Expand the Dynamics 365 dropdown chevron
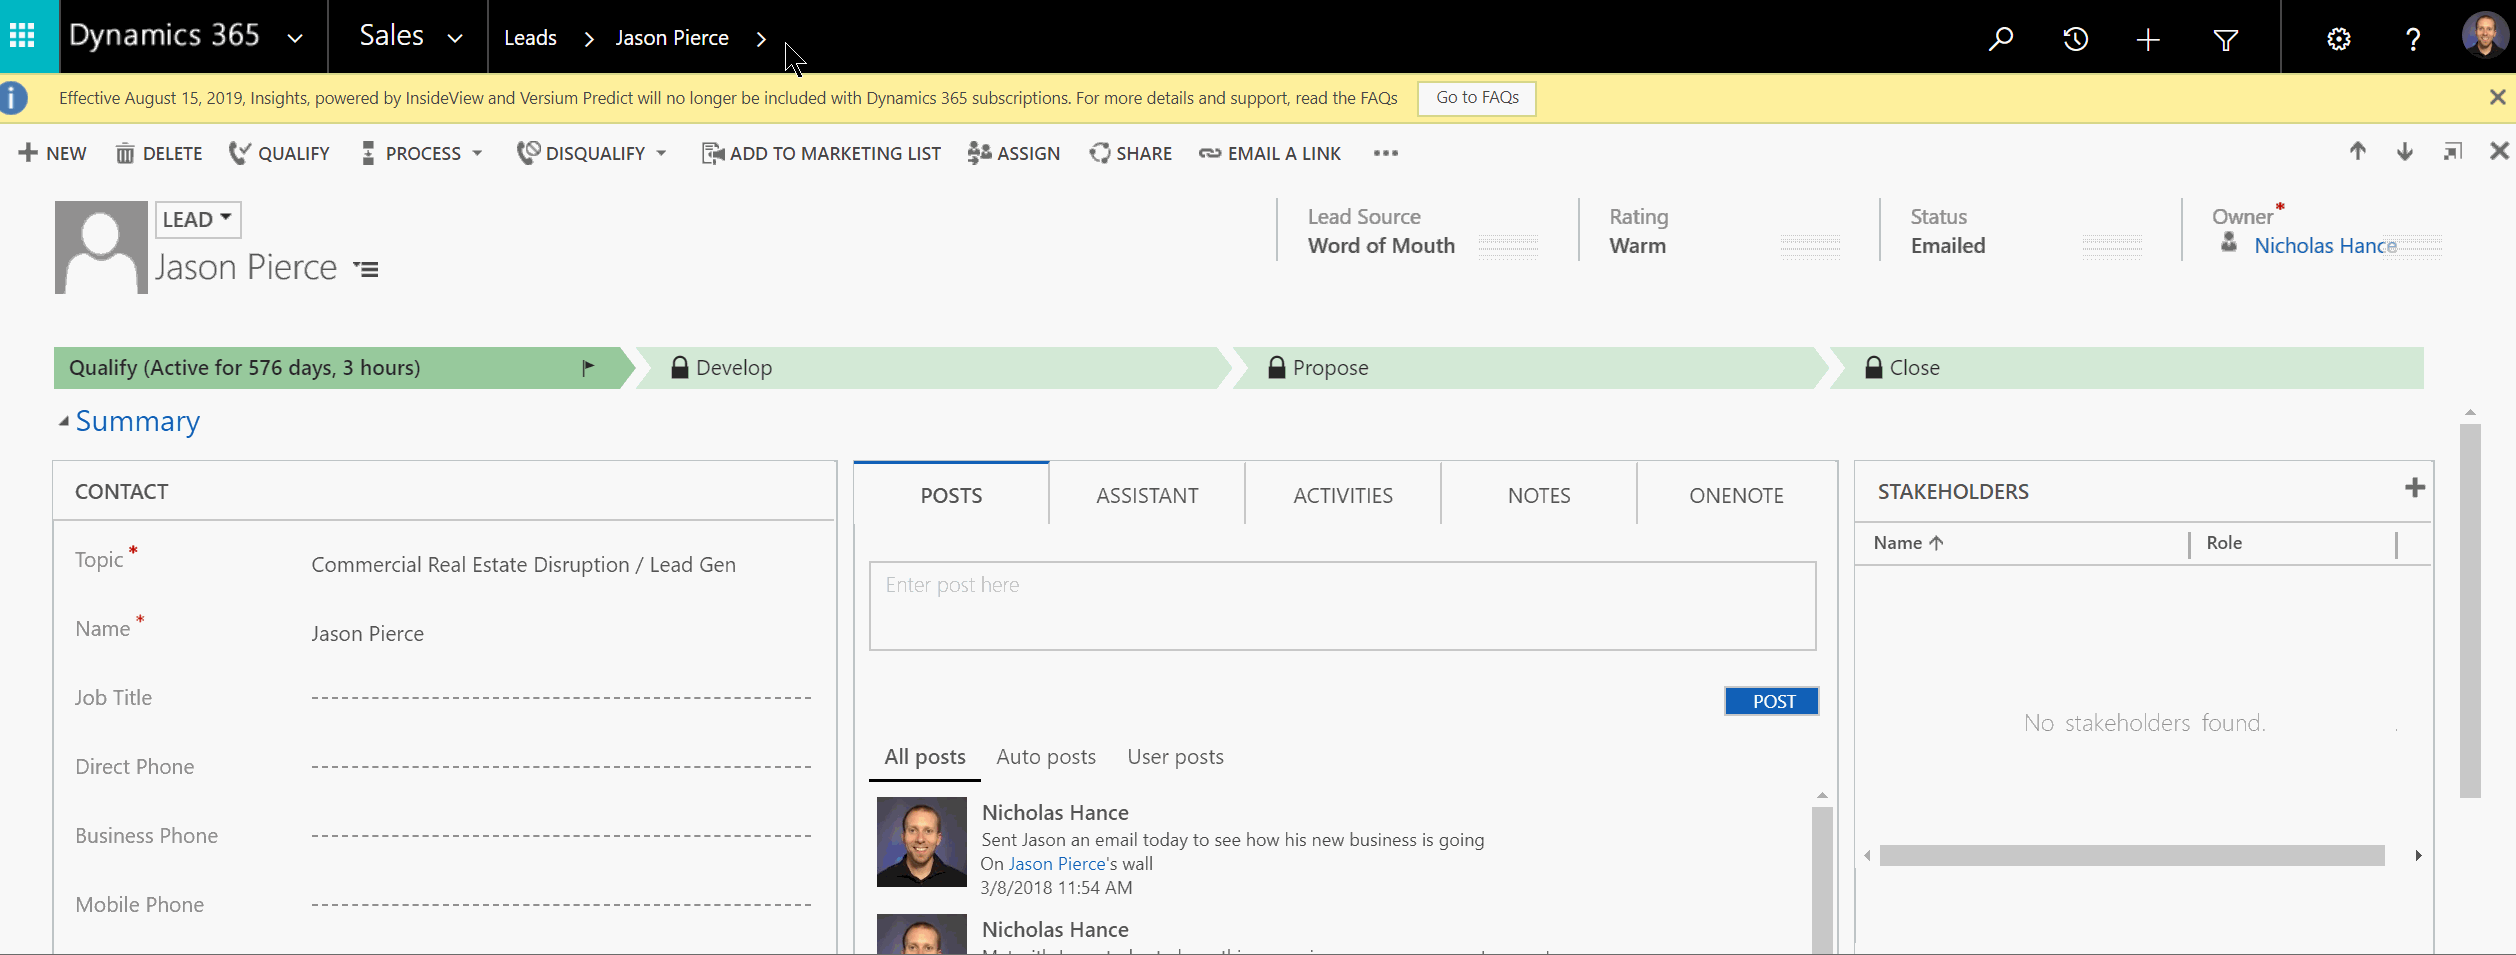 coord(295,38)
